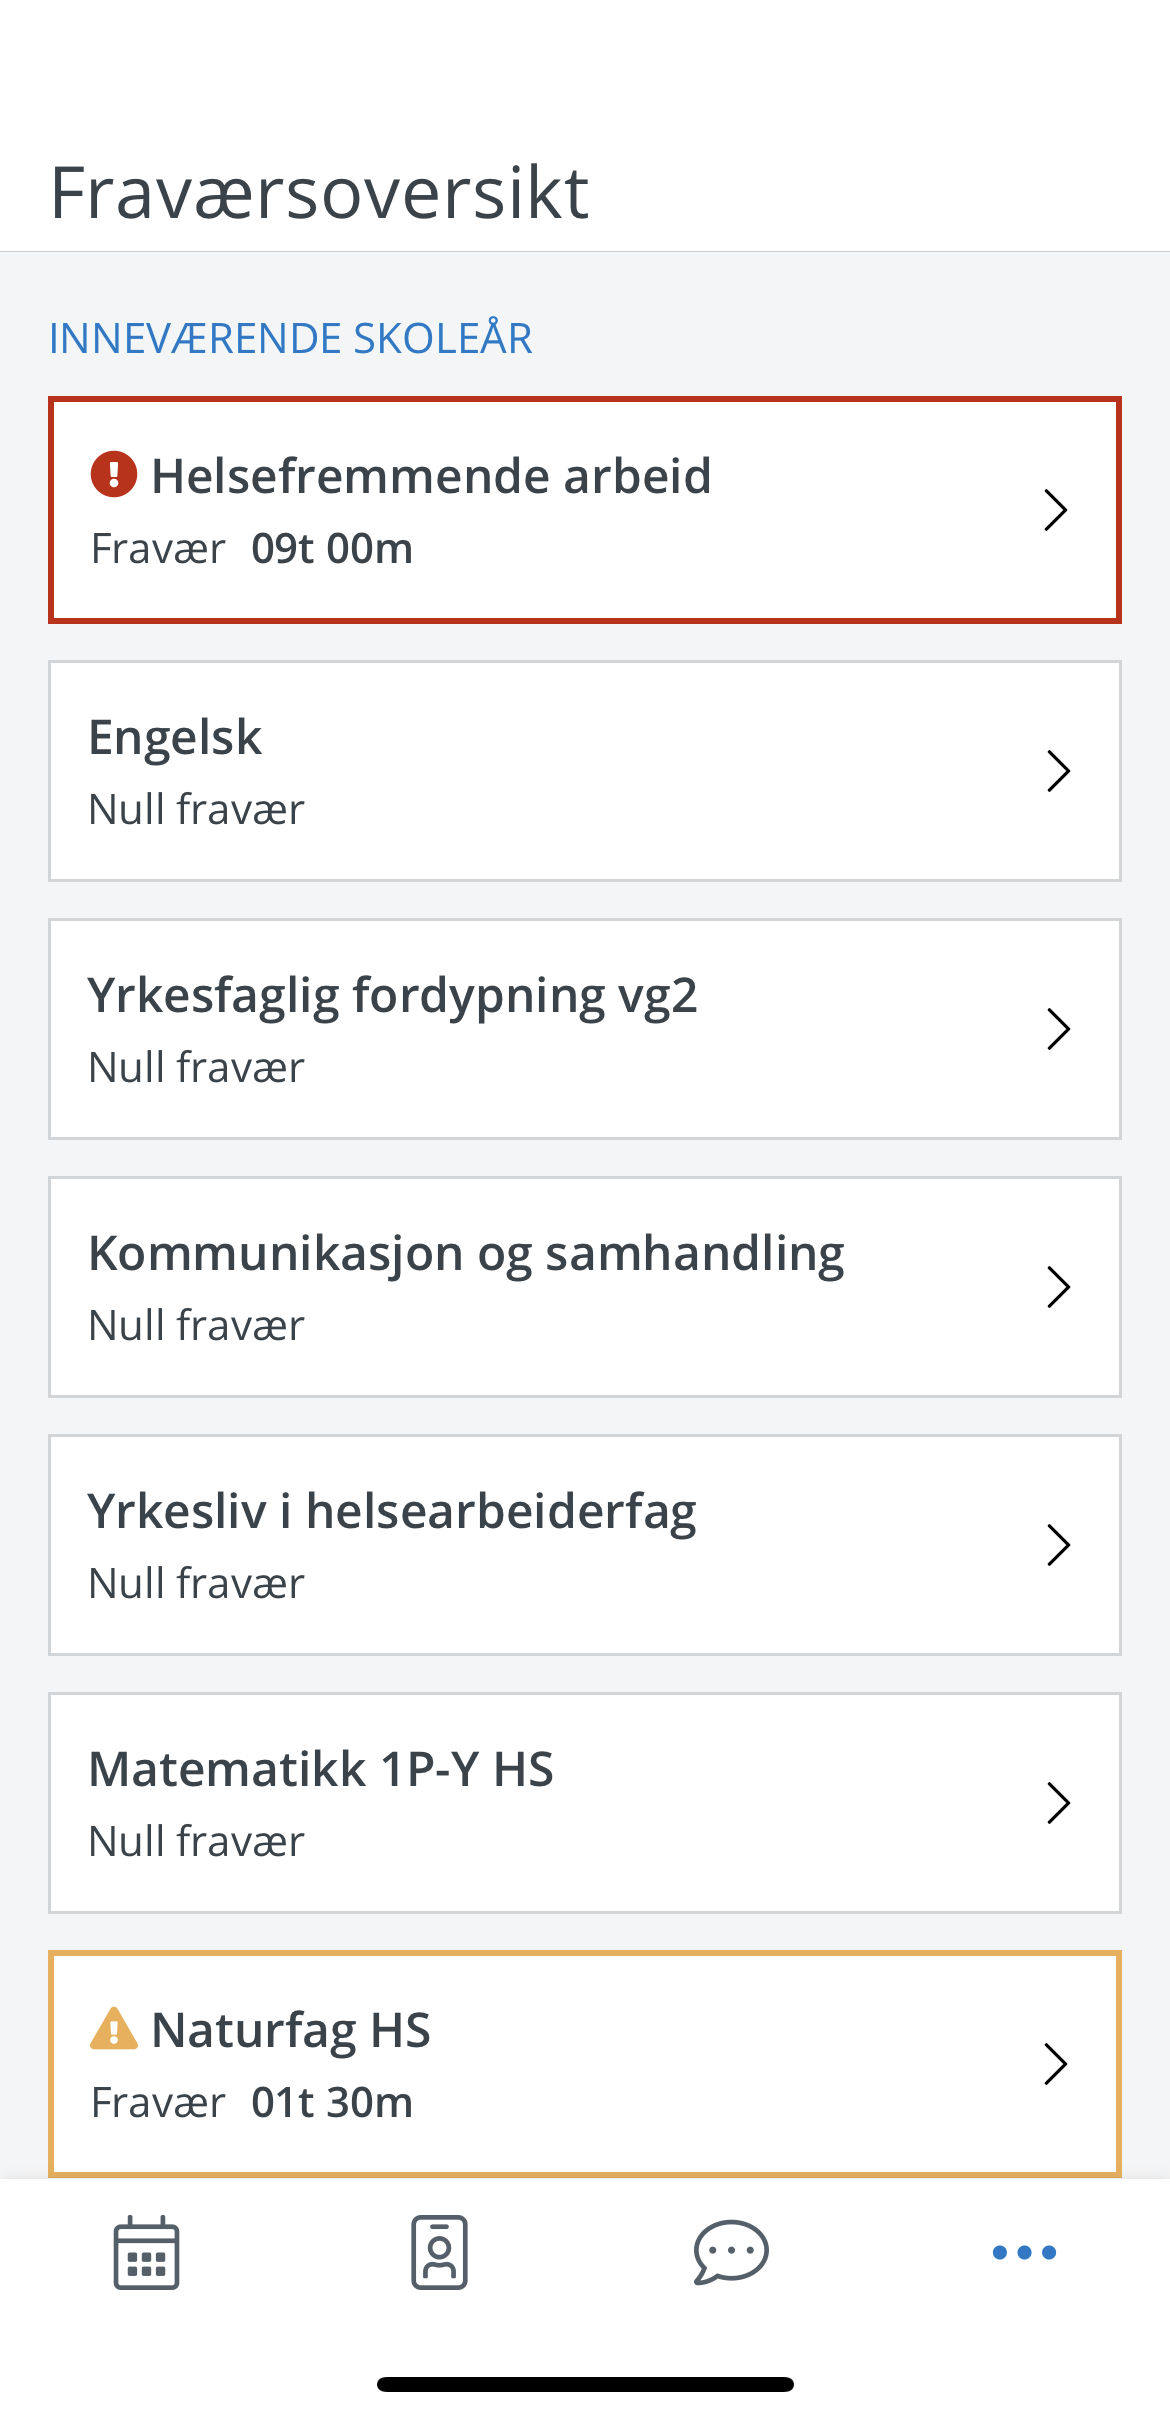Tap orange warning icon beside Naturfag HS
The width and height of the screenshot is (1170, 2416).
(x=114, y=2029)
